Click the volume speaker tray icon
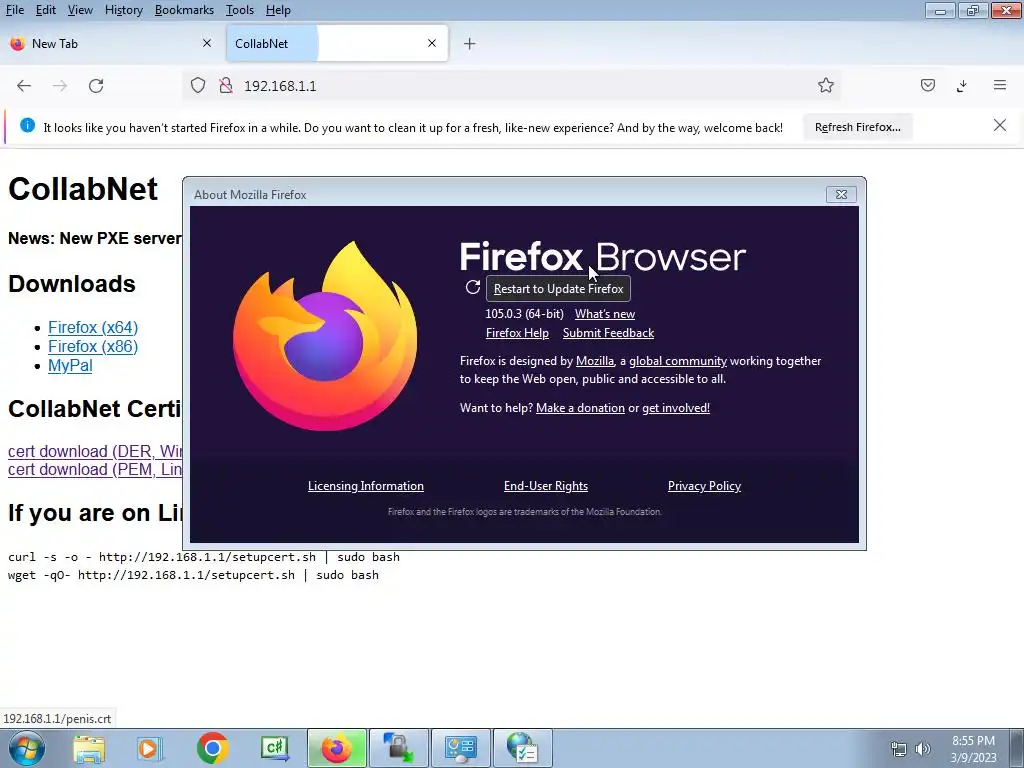The height and width of the screenshot is (768, 1024). (923, 749)
